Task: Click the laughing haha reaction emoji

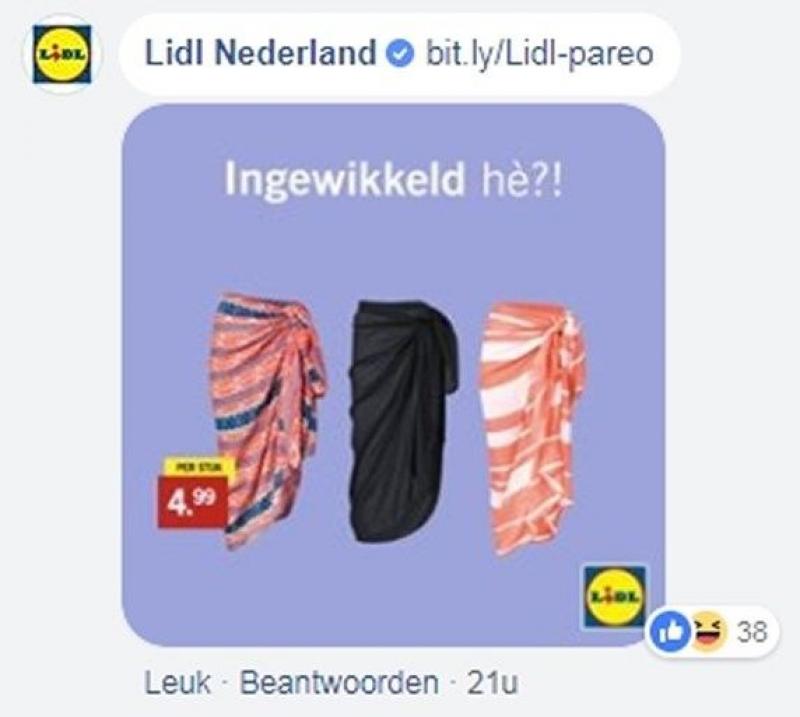Action: (x=709, y=633)
